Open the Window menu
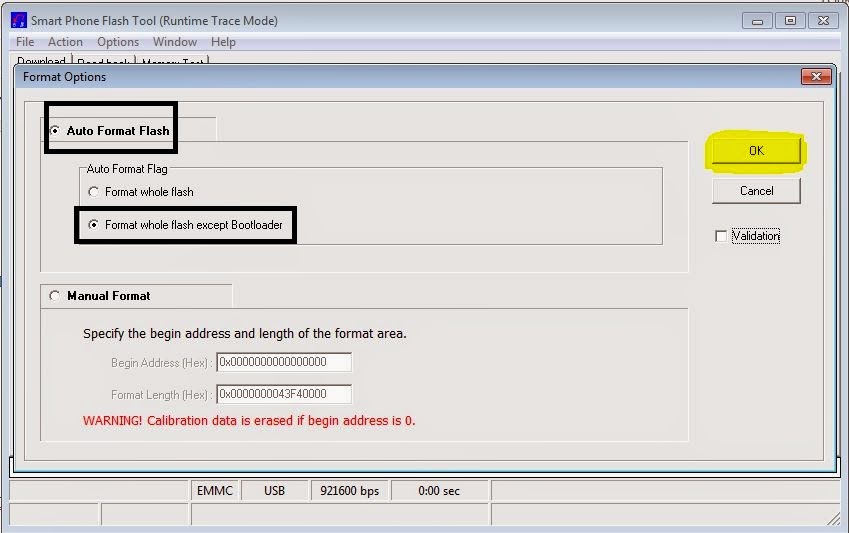Screen dimensions: 849x533 (175, 42)
